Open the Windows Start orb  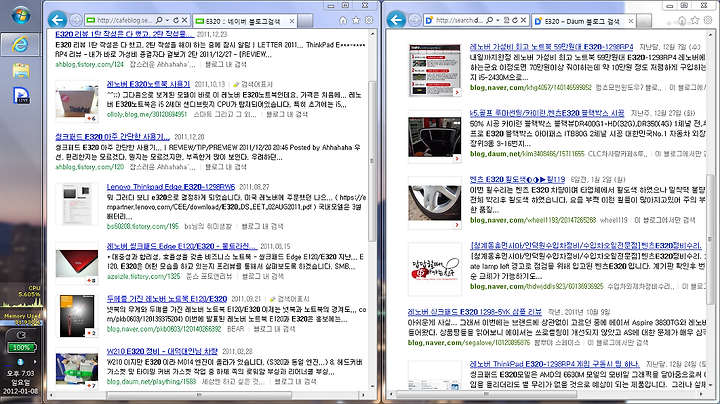(21, 15)
